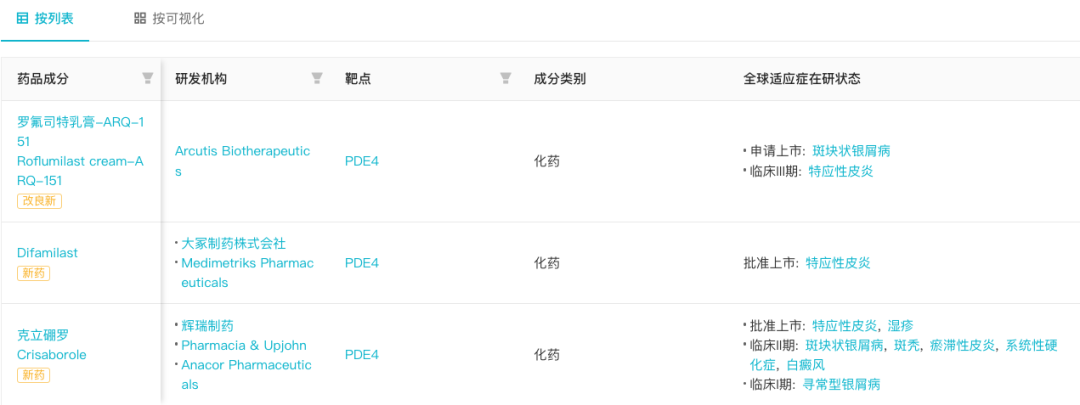Click the 改良新 tag
Viewport: 1080px width, 405px height.
click(39, 201)
